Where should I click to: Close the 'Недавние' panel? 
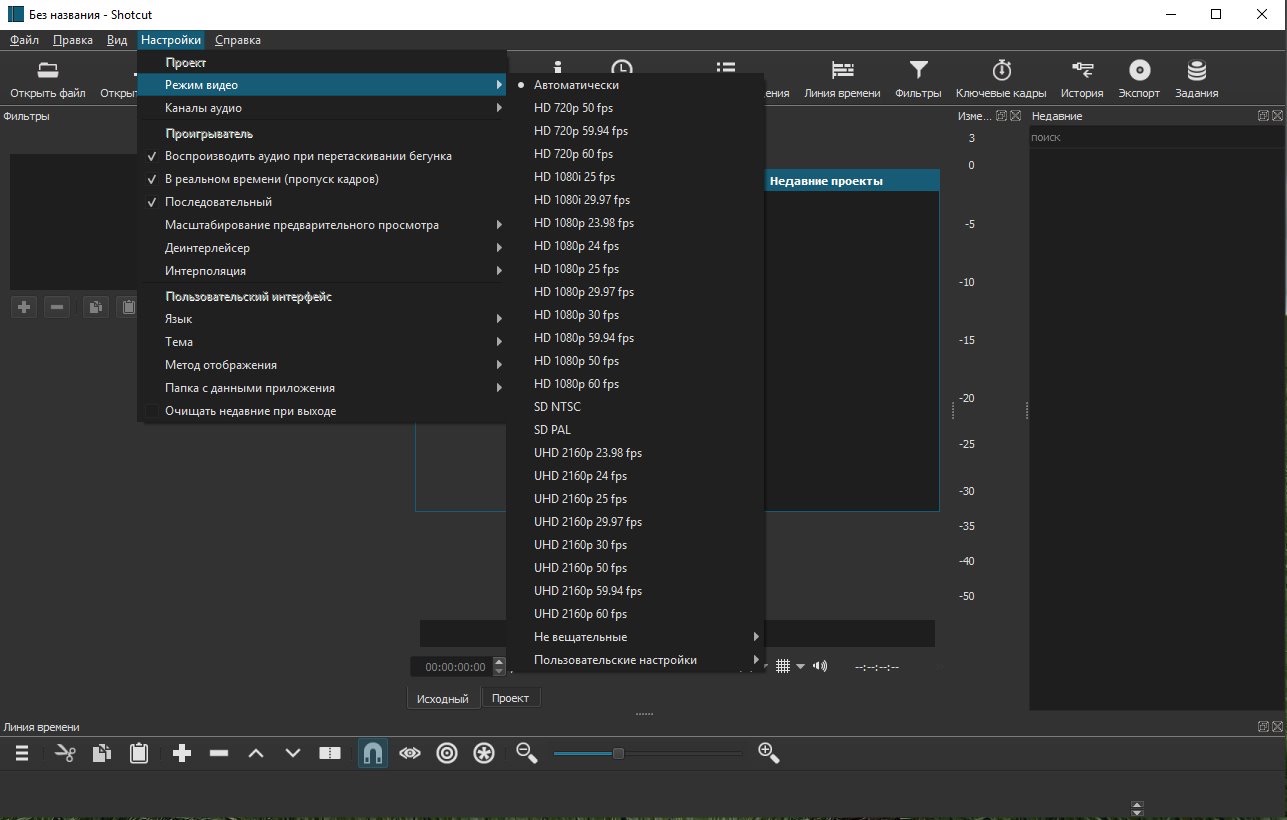[x=1277, y=116]
